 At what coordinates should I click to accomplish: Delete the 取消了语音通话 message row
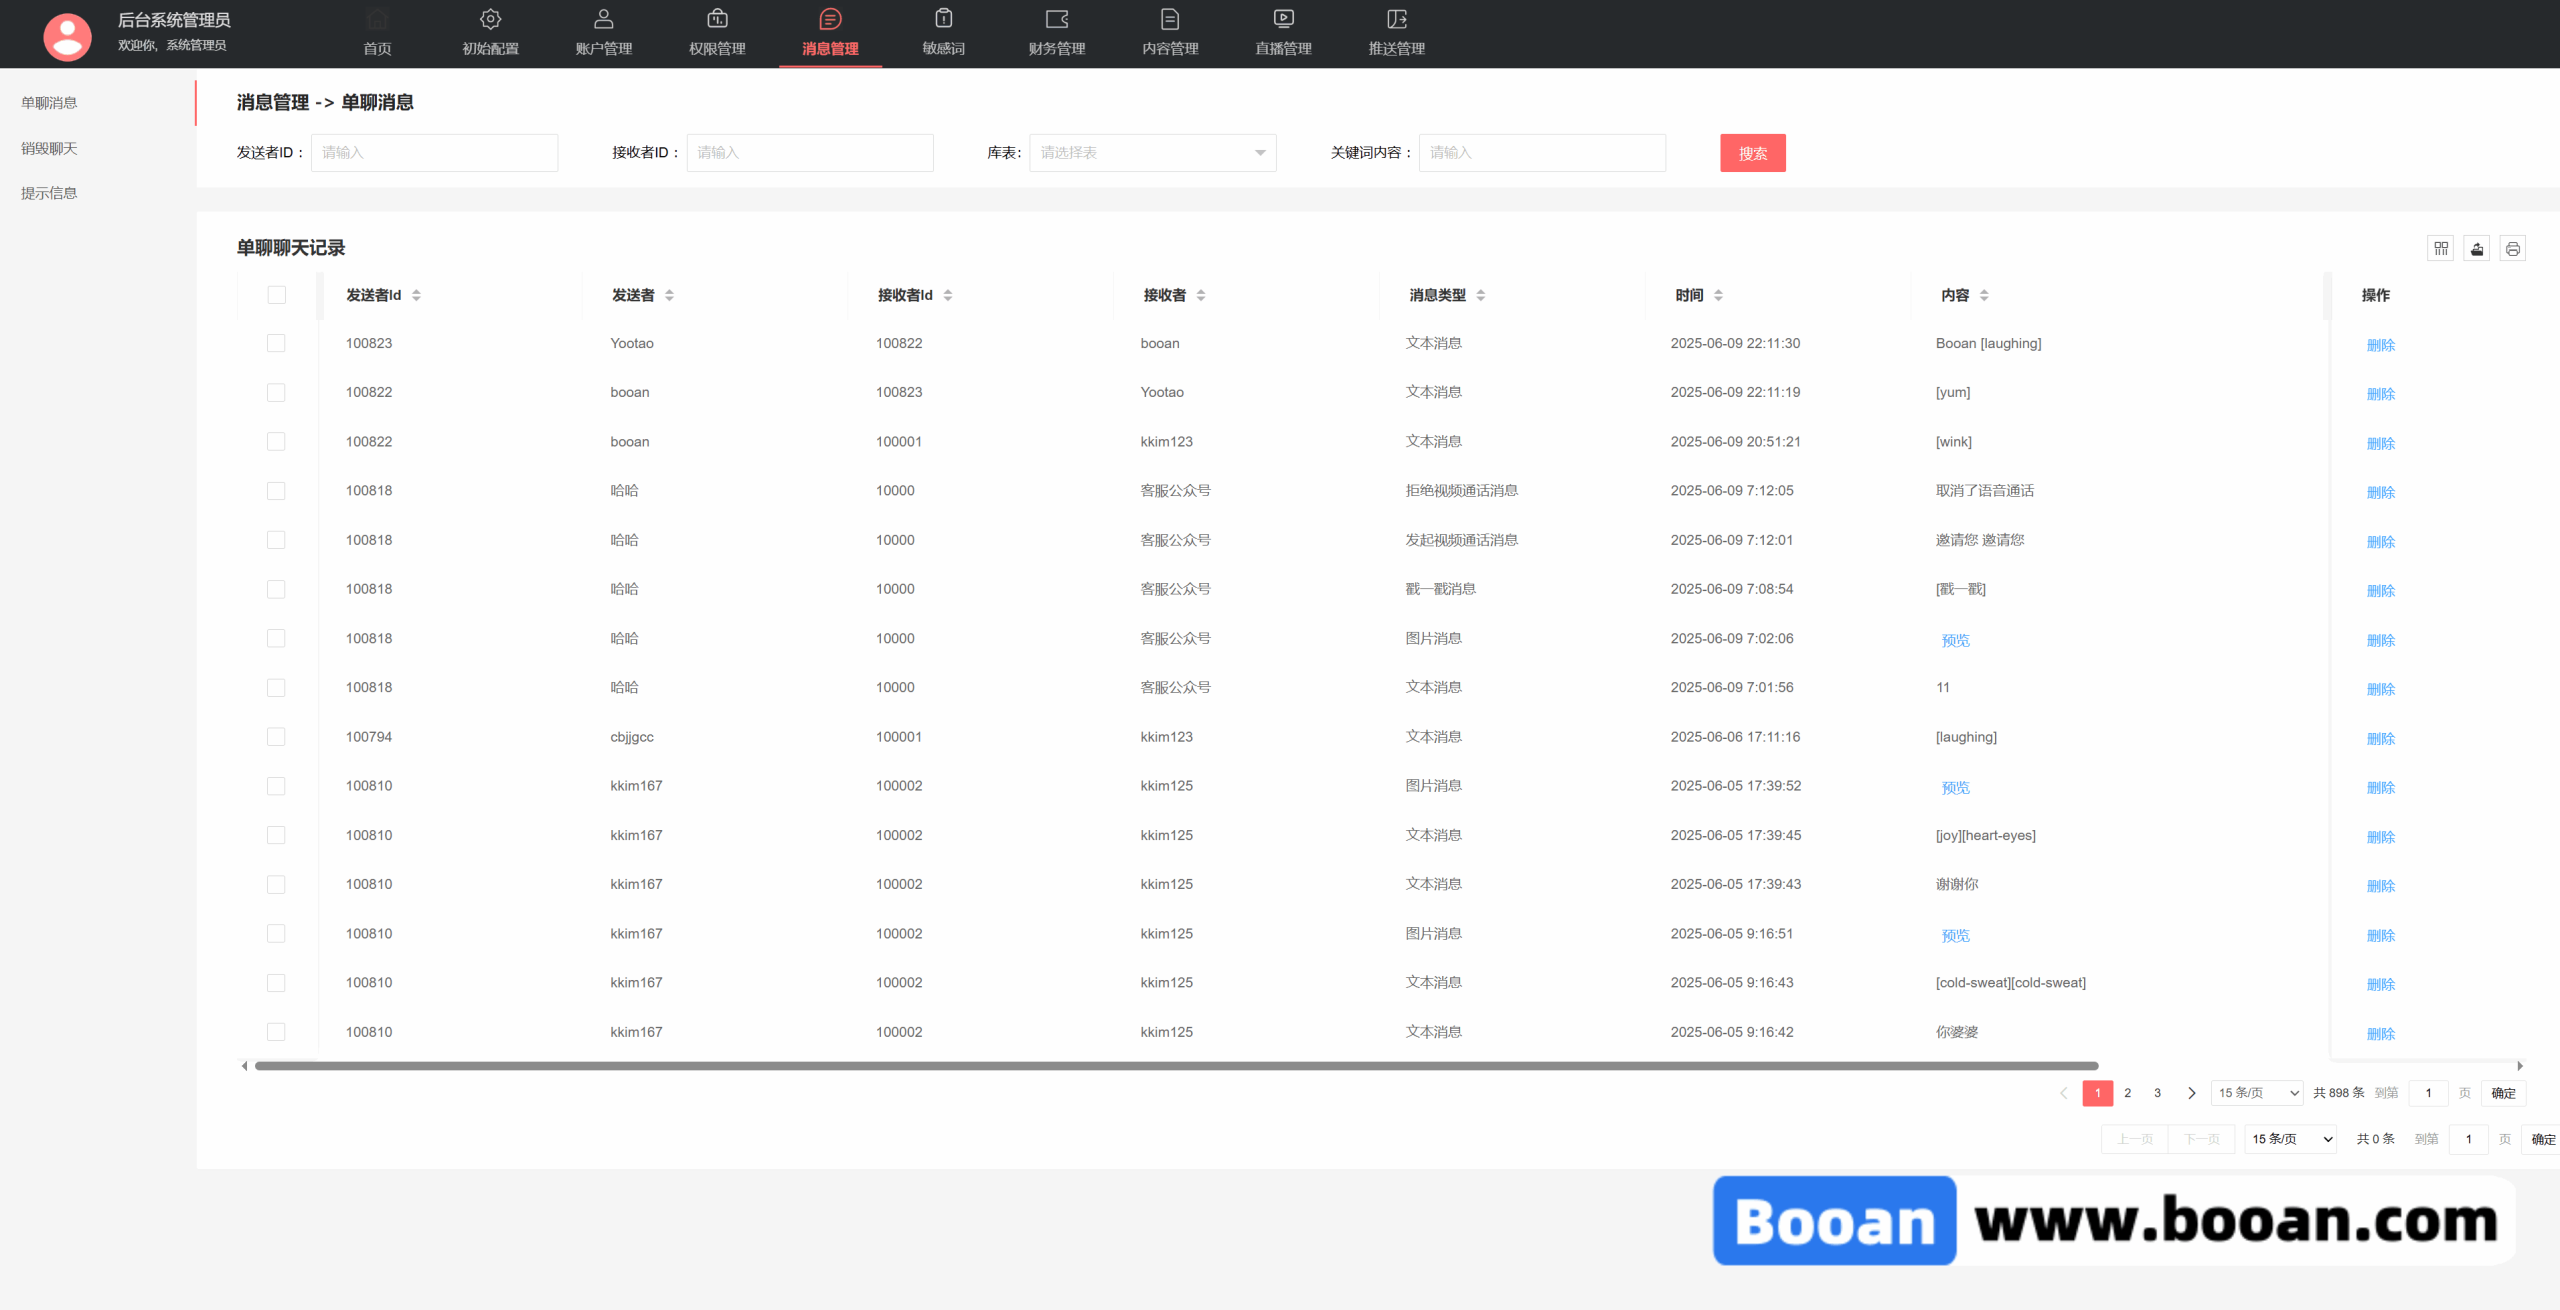coord(2380,492)
